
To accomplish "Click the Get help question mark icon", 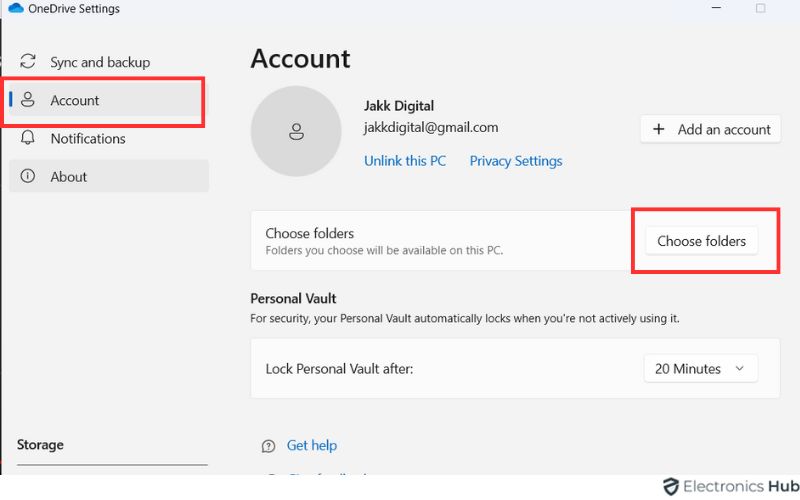I will click(x=268, y=446).
